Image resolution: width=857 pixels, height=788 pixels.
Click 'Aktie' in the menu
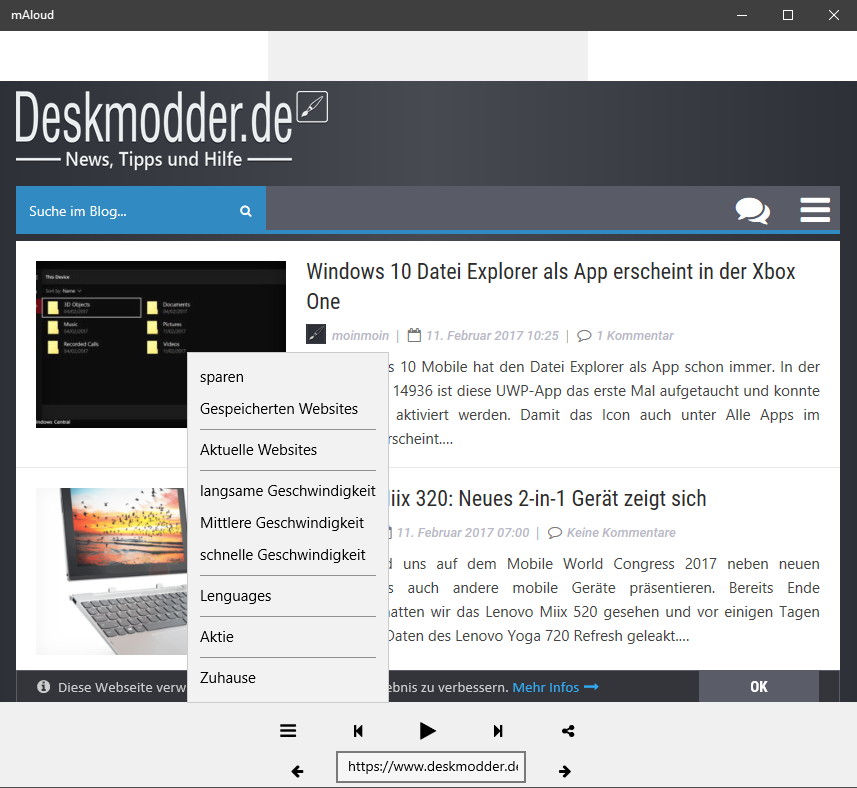[287, 637]
